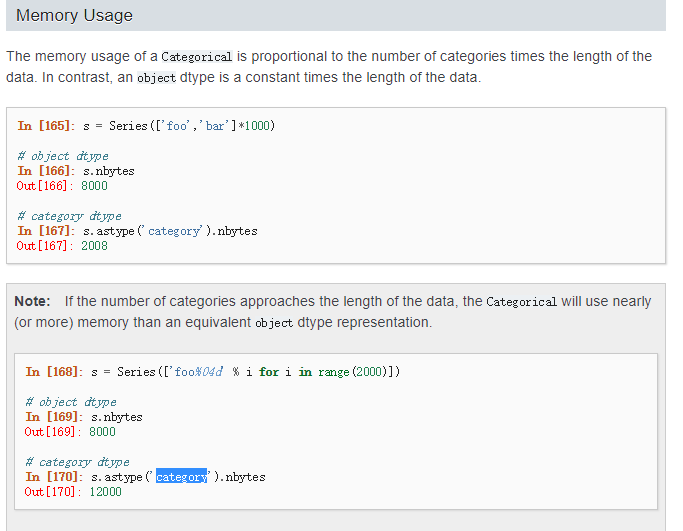The height and width of the screenshot is (531, 683).
Task: Click the output value 2008
Action: [x=94, y=246]
